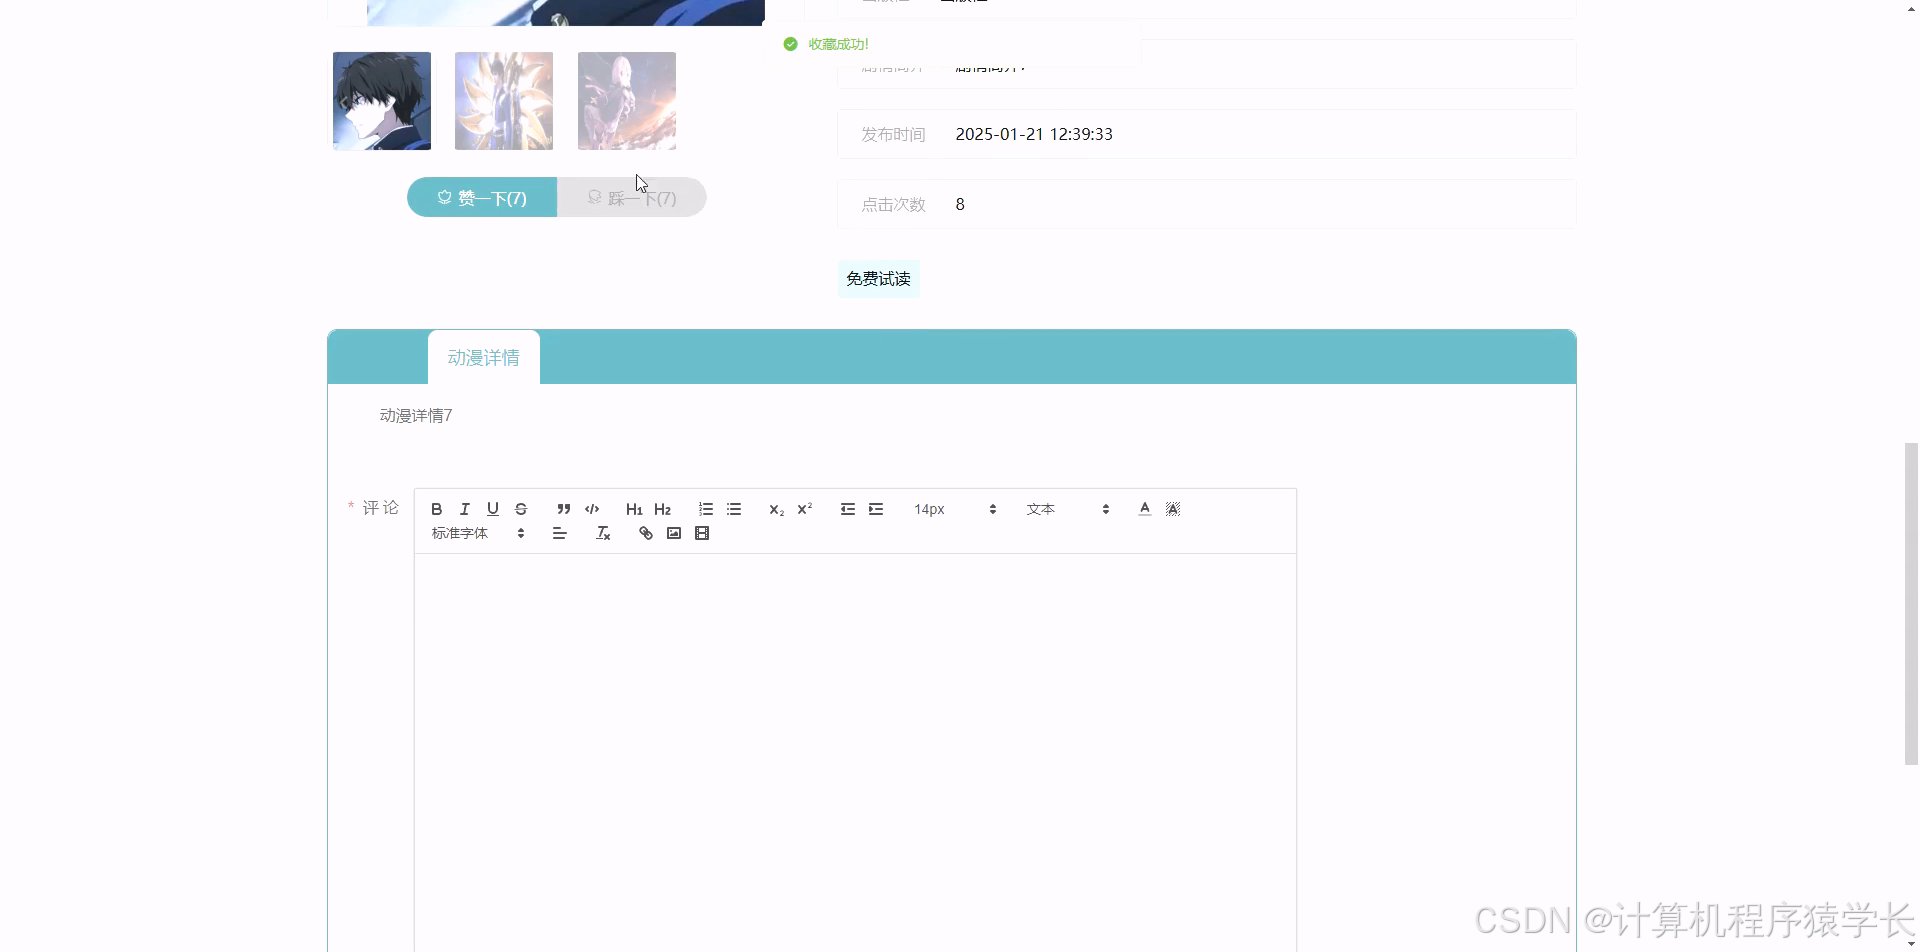Image resolution: width=1920 pixels, height=952 pixels.
Task: Insert a code block with the code icon
Action: pos(591,509)
